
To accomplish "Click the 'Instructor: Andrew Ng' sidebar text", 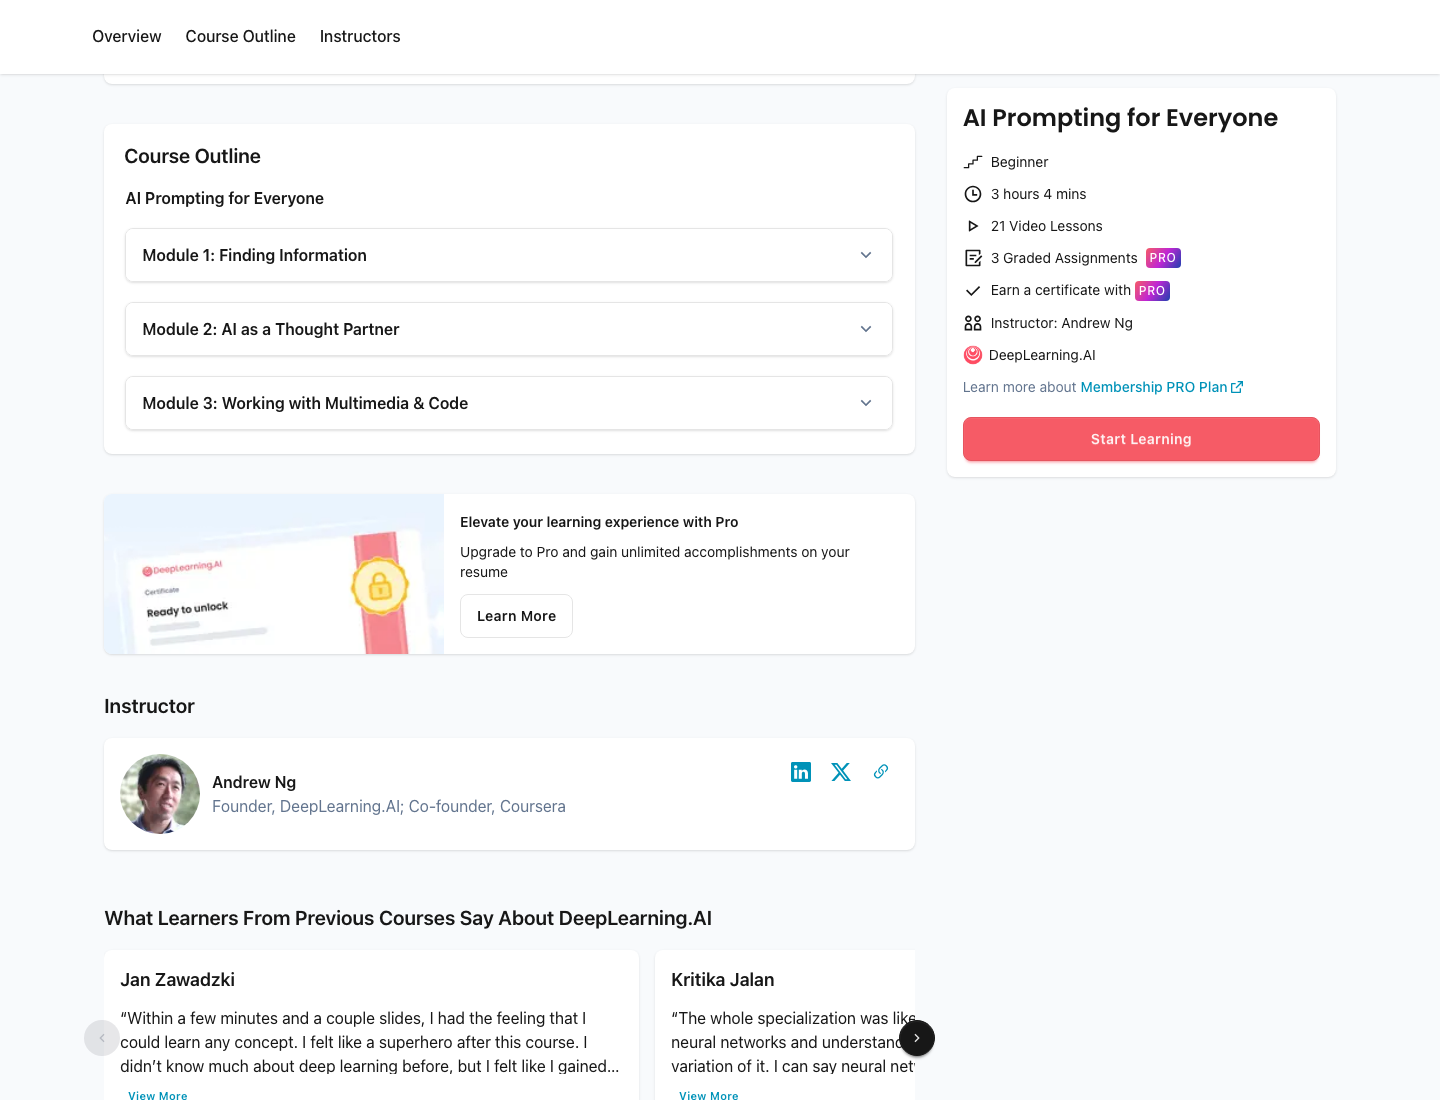I will click(x=1062, y=323).
